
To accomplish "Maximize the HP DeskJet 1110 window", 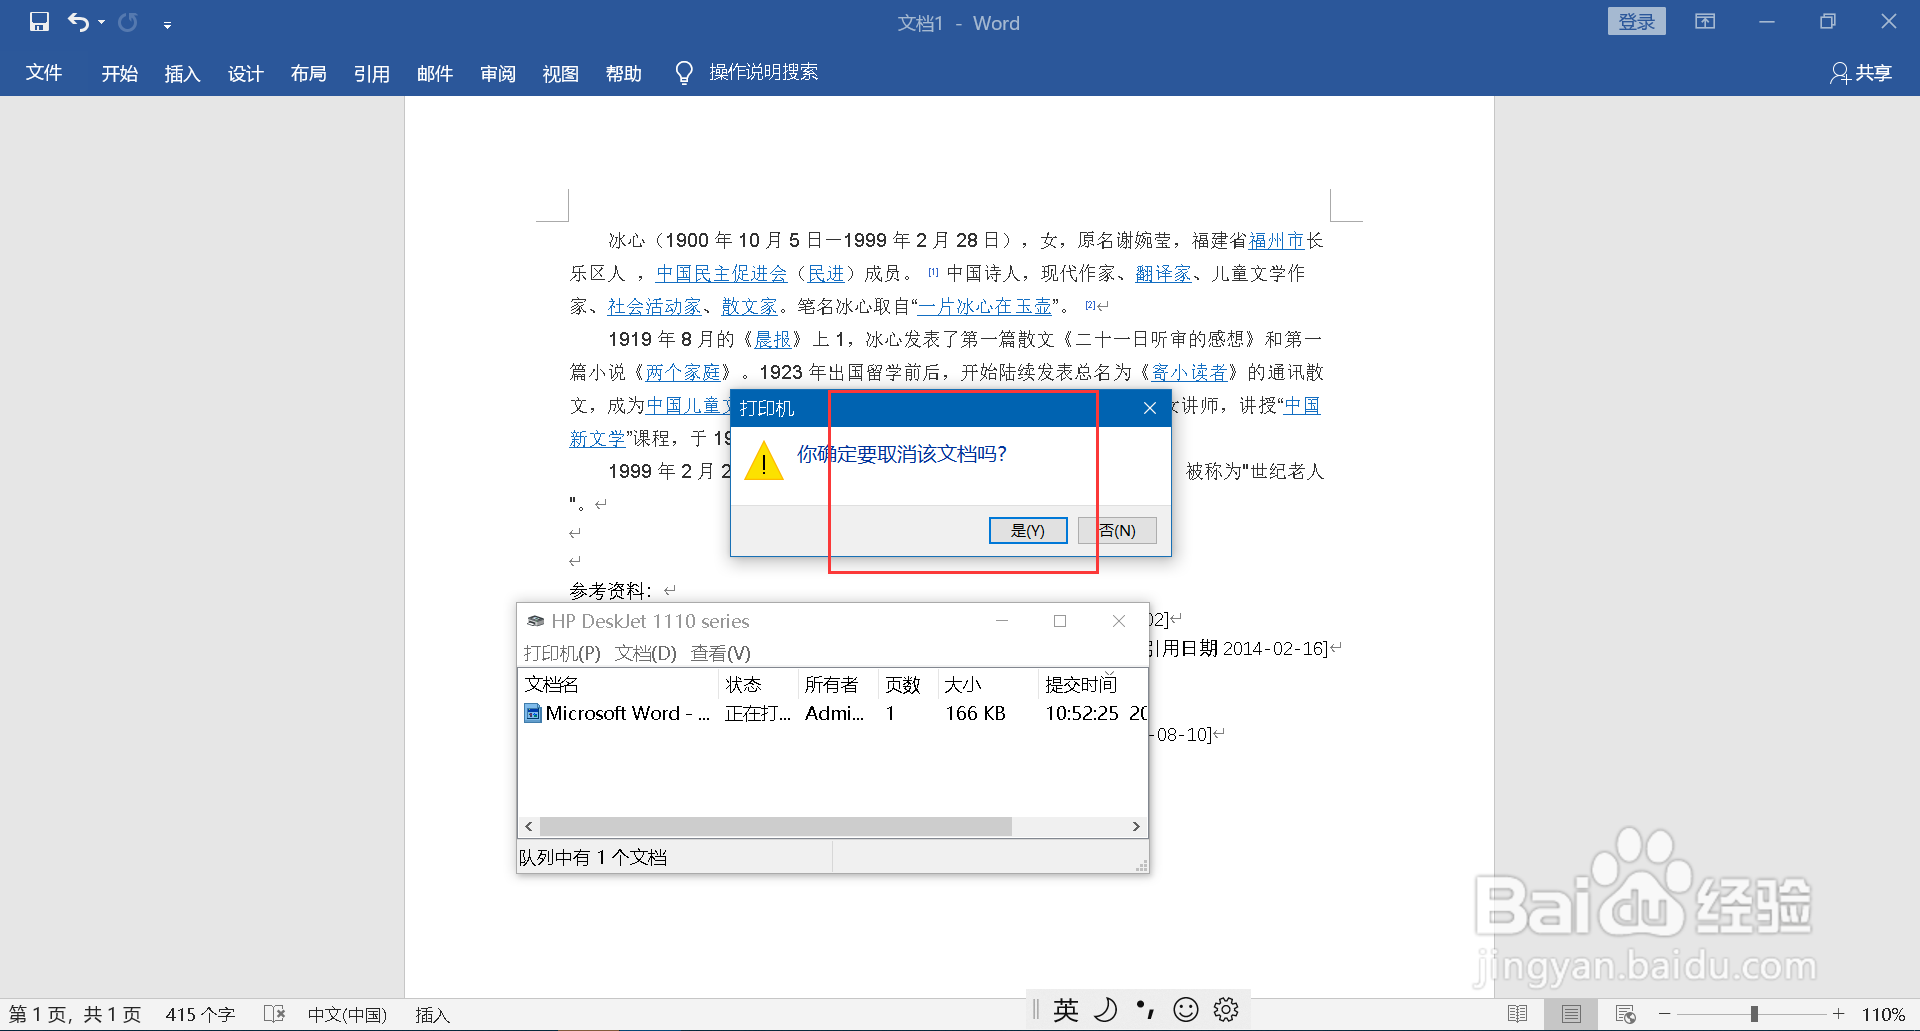I will (1060, 621).
